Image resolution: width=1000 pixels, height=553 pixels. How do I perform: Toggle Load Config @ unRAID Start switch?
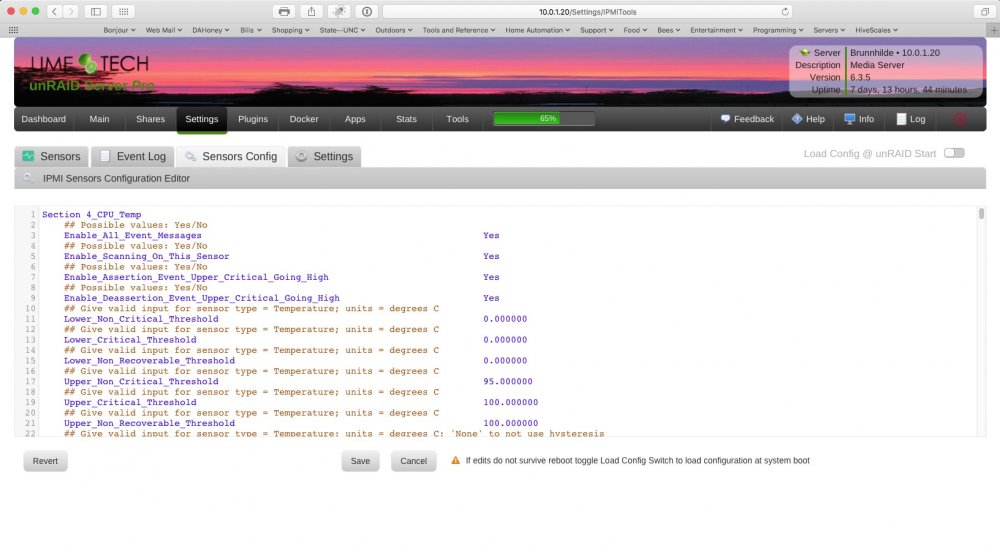(x=954, y=153)
